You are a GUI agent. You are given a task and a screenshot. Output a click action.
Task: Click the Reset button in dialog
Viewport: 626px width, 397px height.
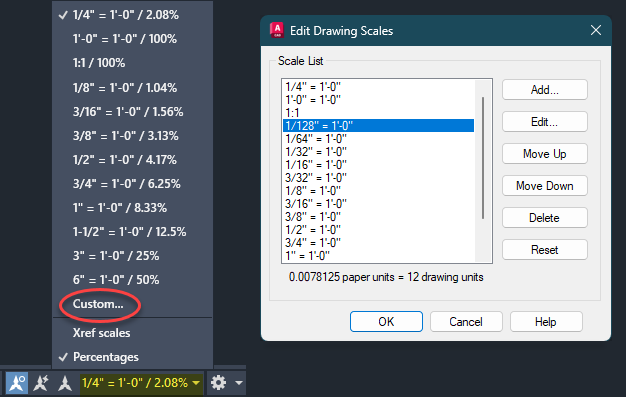tap(545, 250)
